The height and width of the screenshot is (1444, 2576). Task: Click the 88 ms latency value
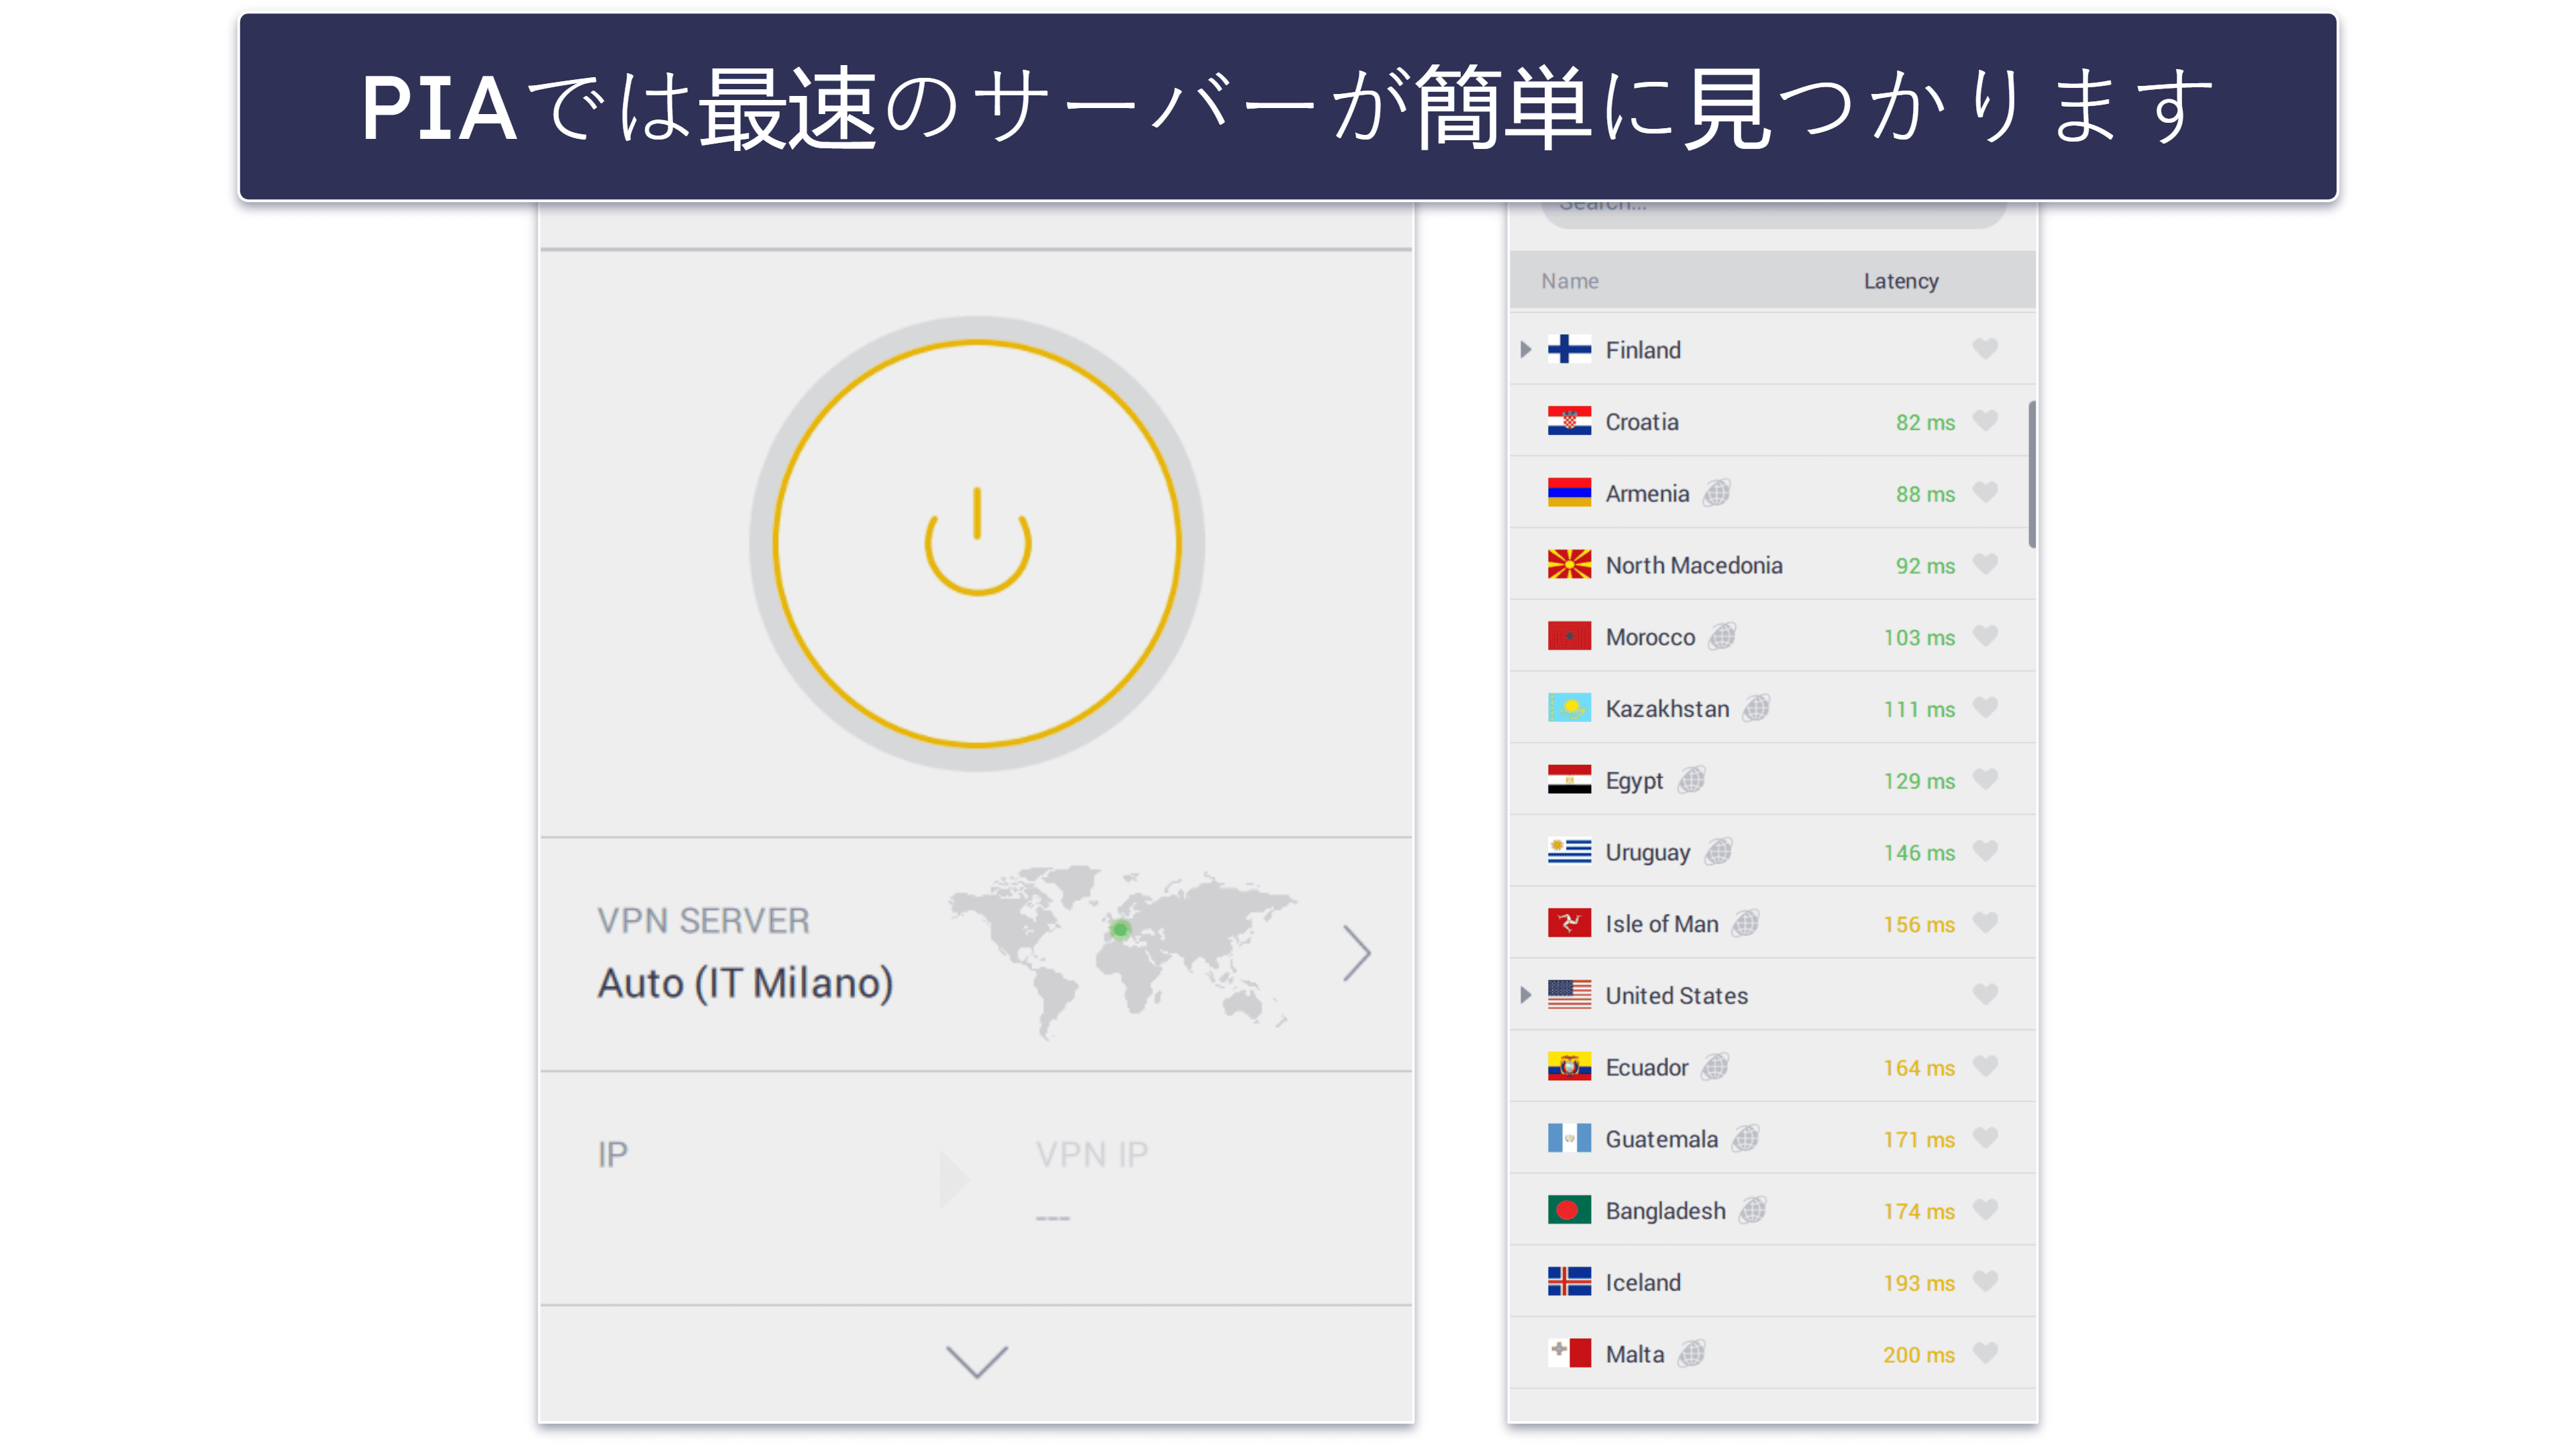point(1925,494)
